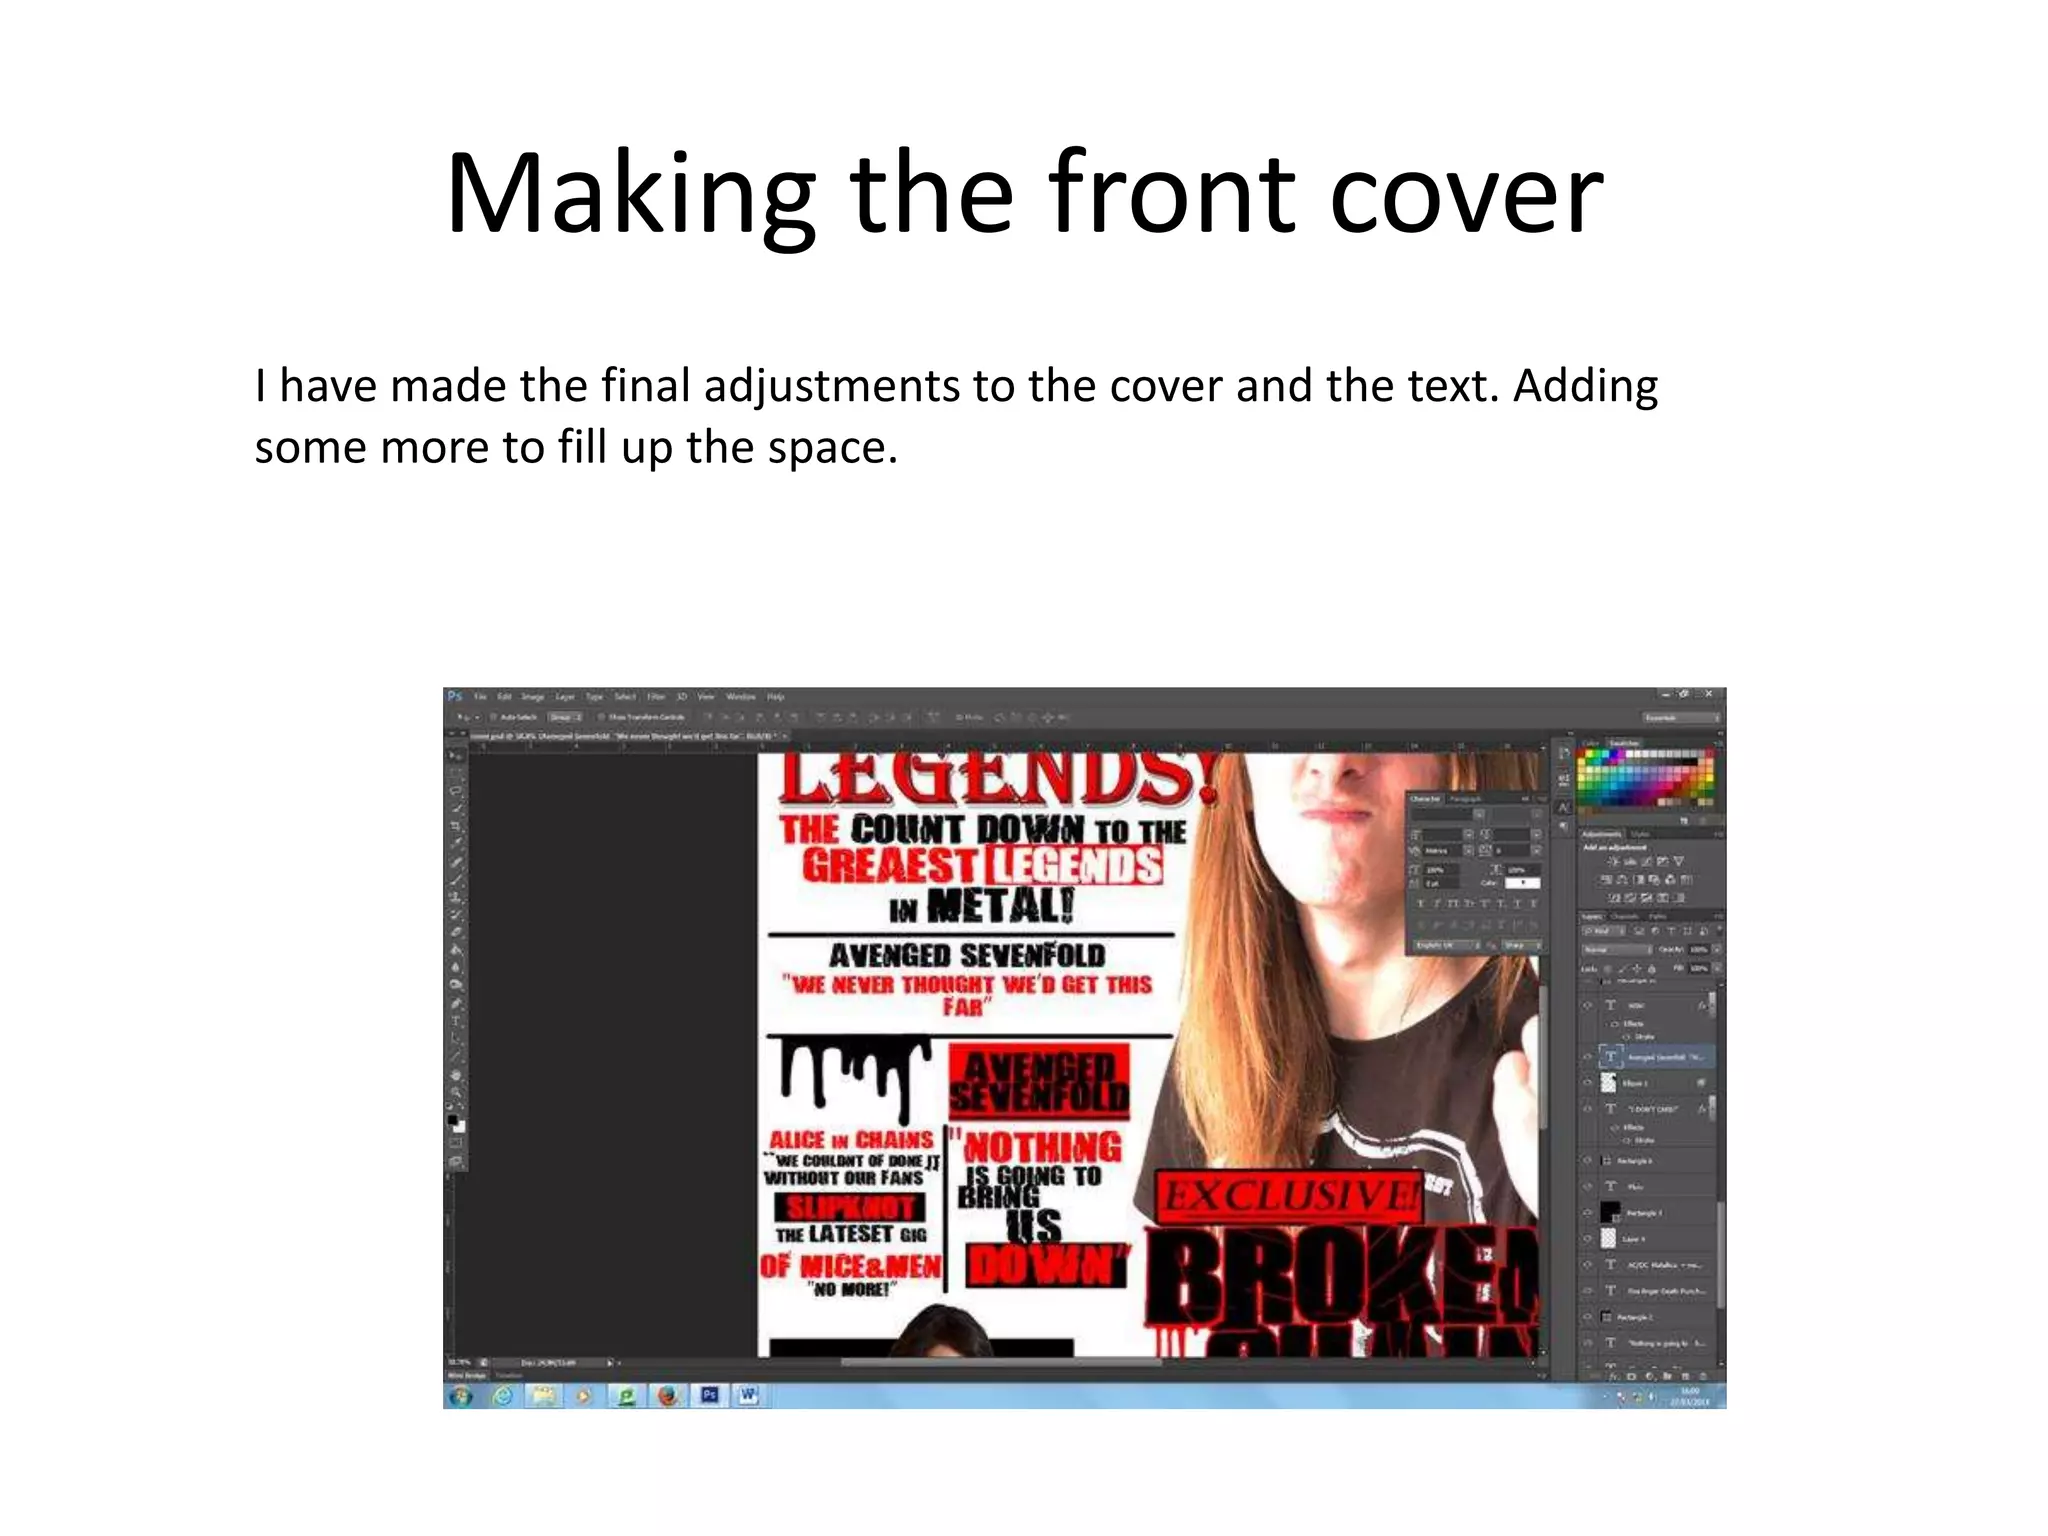Hide the "I DON'T CARE" text layer
This screenshot has width=2048, height=1536.
pos(1587,1109)
